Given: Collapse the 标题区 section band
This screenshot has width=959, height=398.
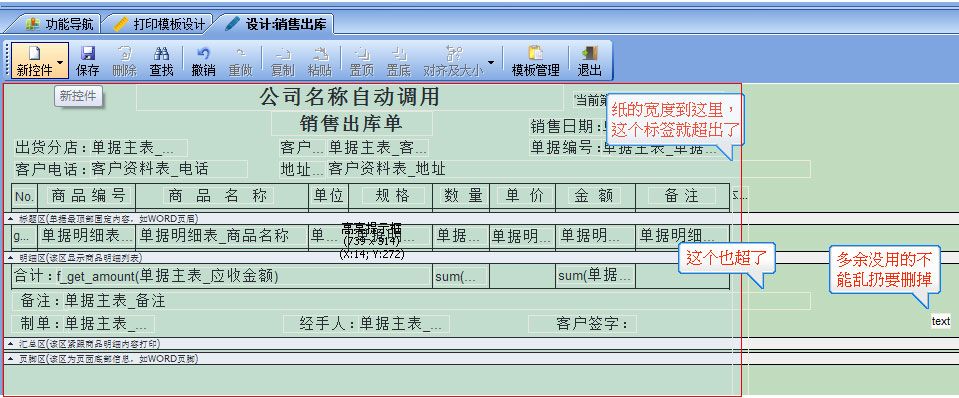Looking at the screenshot, I should click(x=10, y=218).
